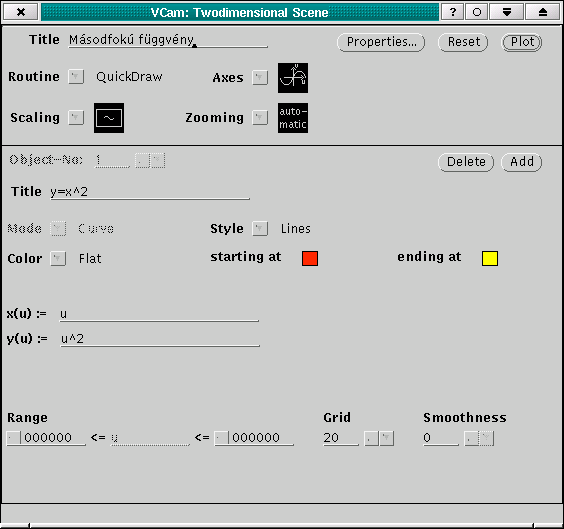Click the circle button in the title bar
The height and width of the screenshot is (529, 564).
click(477, 12)
